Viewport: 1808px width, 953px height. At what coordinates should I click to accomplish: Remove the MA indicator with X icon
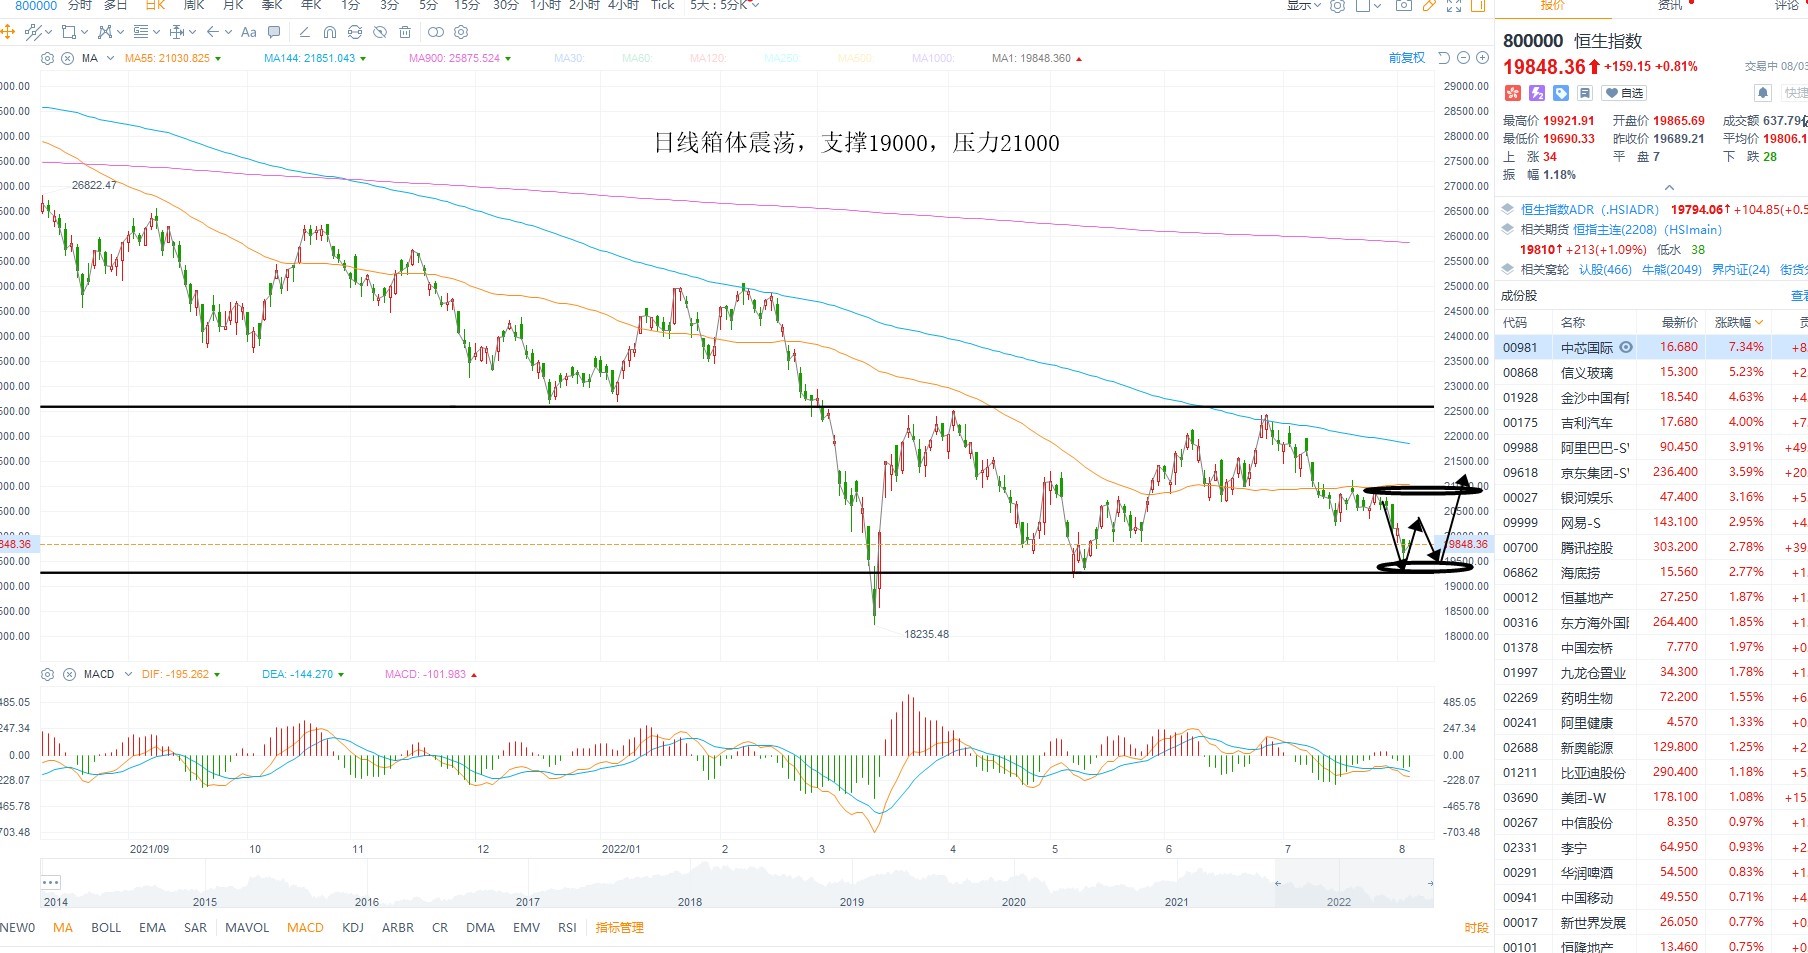point(67,58)
